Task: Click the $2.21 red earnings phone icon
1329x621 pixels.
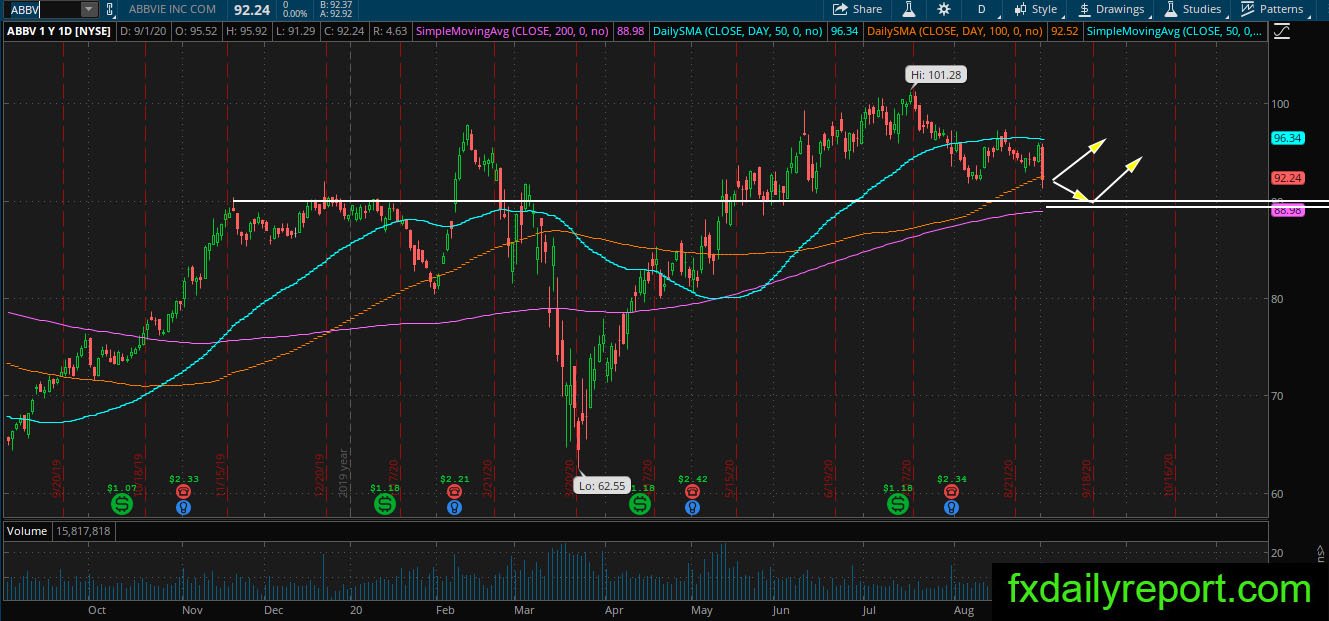Action: 455,492
